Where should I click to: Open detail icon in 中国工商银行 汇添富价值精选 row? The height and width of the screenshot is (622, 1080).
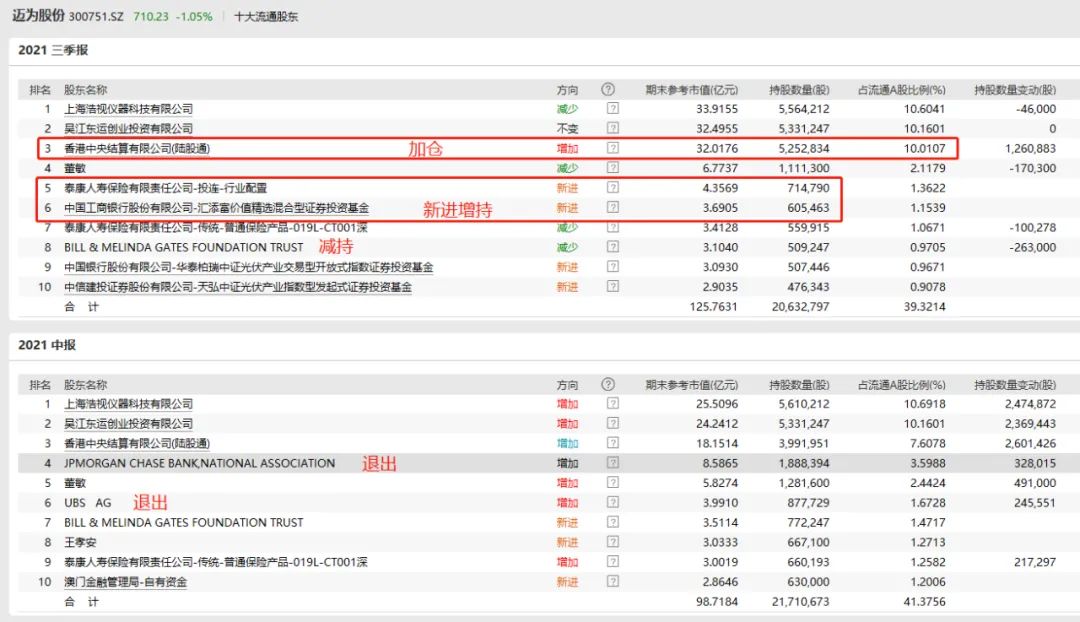(x=613, y=208)
